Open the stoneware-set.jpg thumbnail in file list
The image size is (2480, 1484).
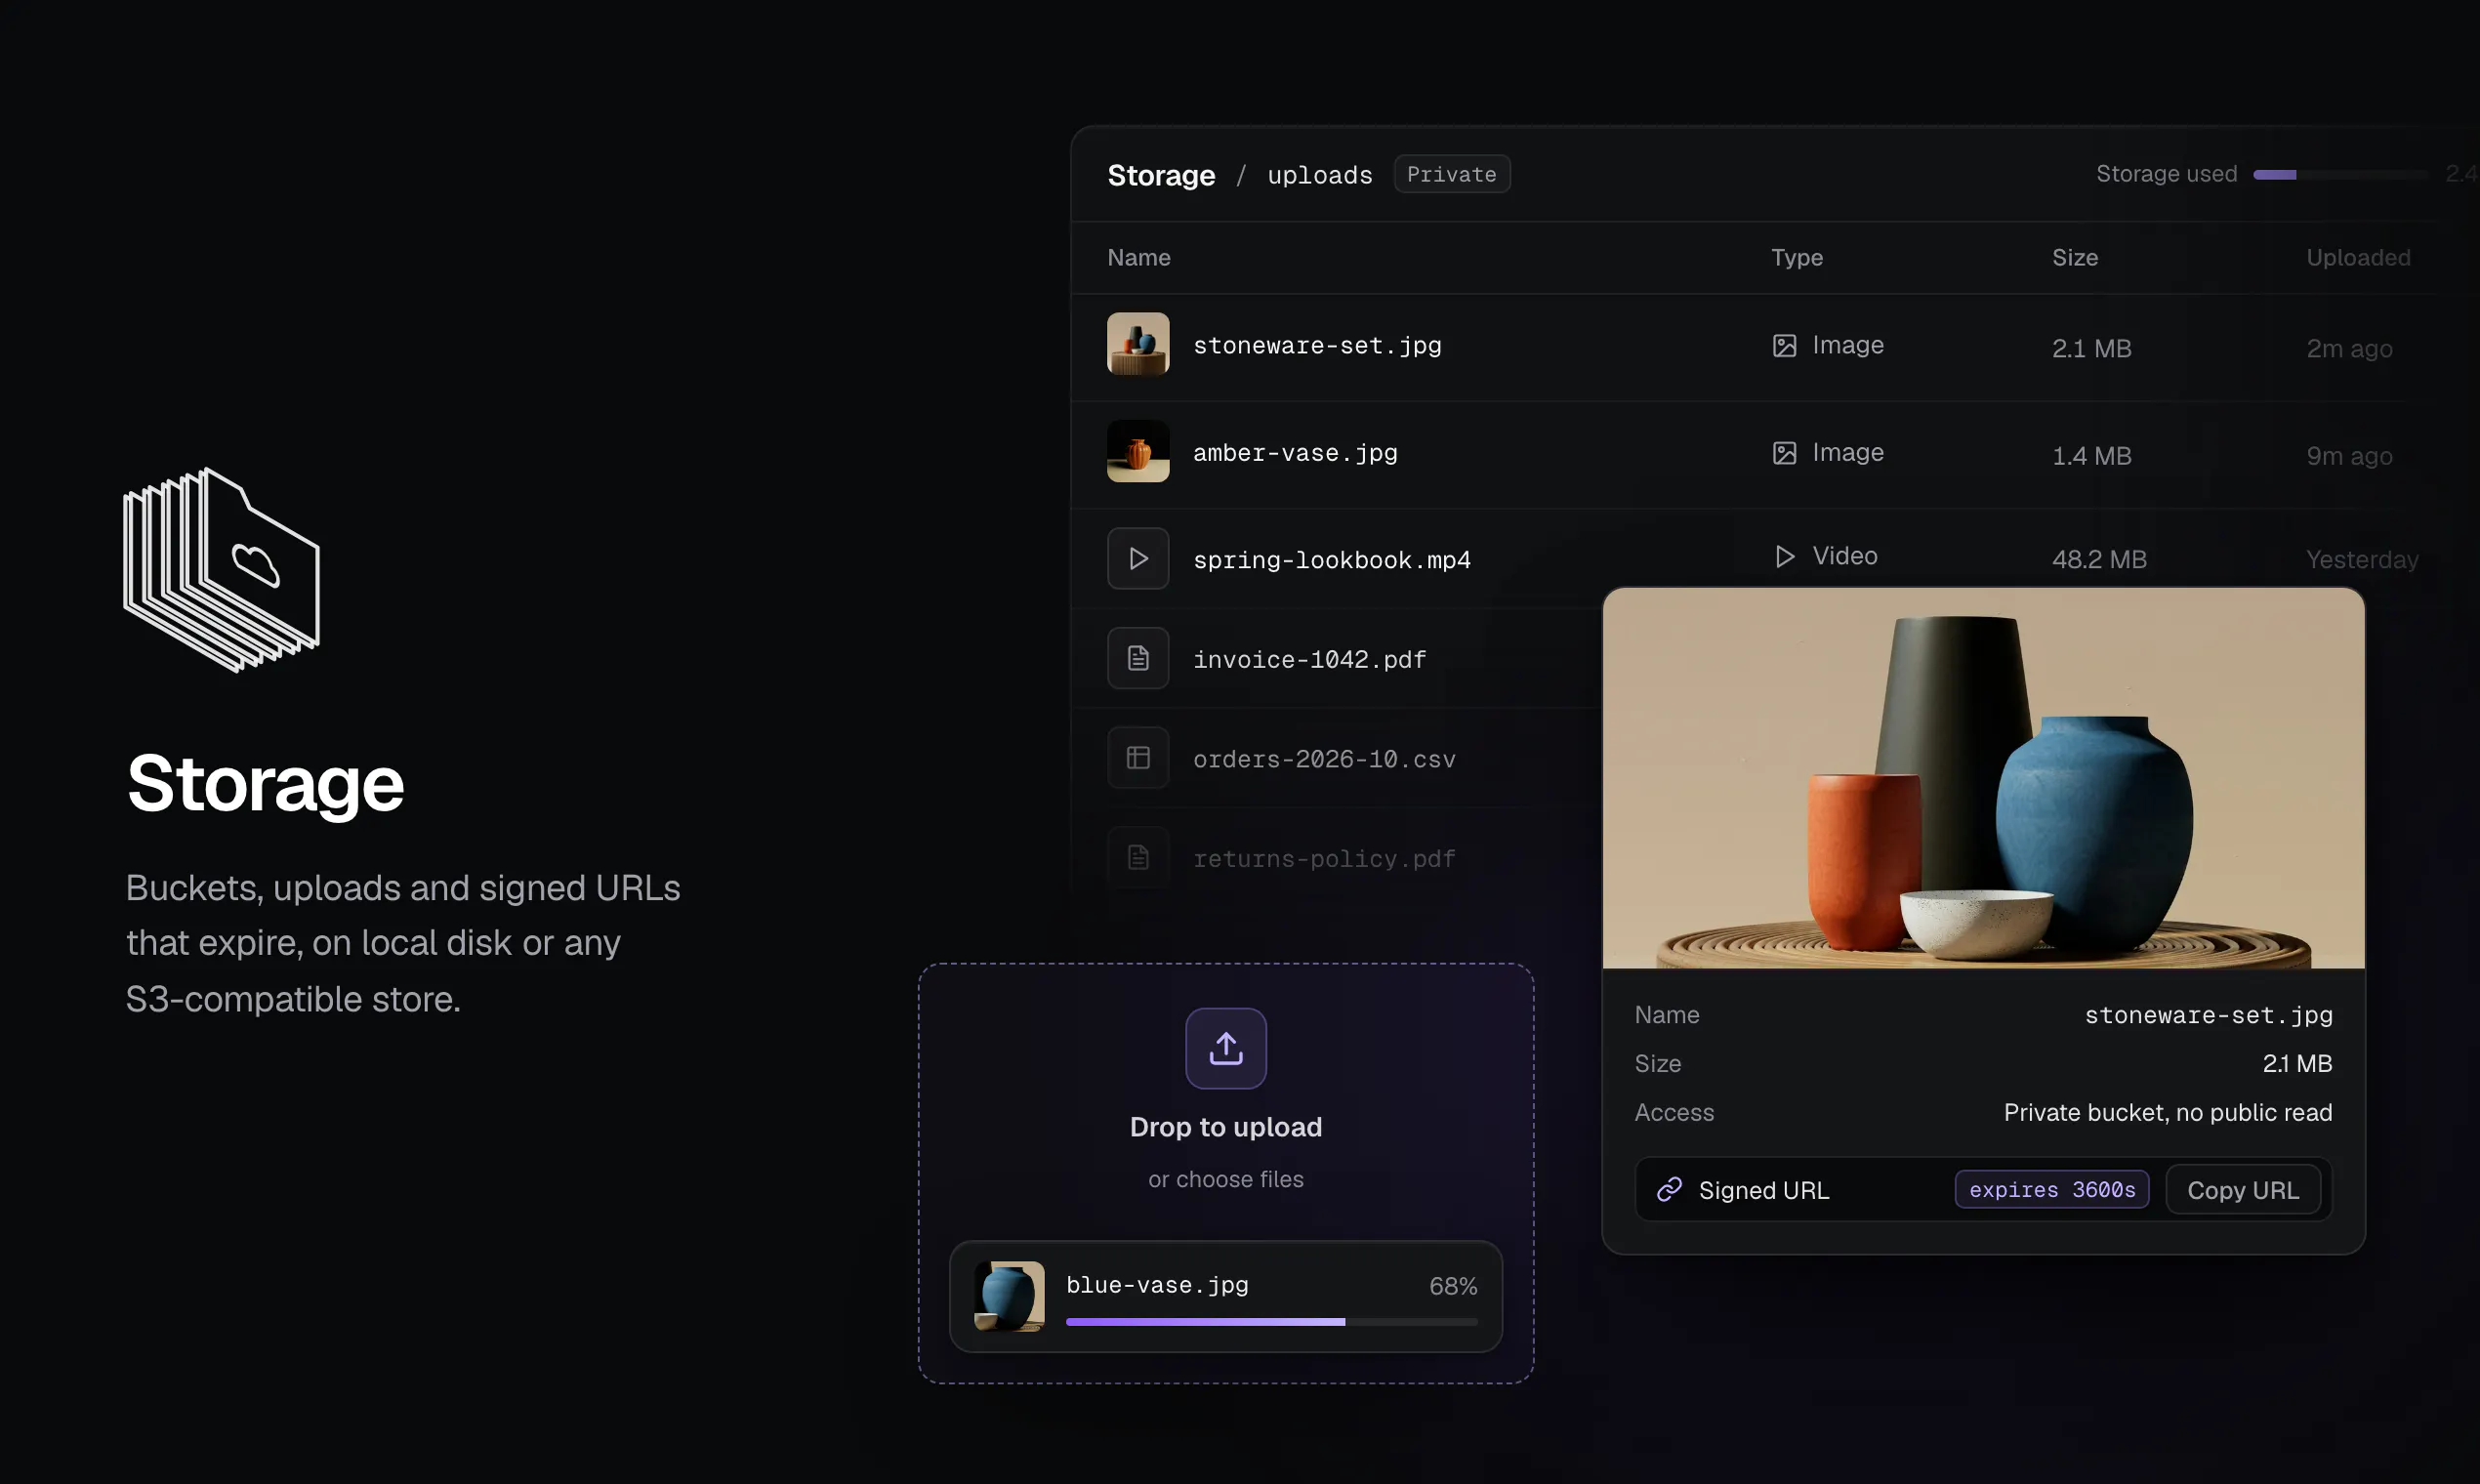(x=1138, y=344)
